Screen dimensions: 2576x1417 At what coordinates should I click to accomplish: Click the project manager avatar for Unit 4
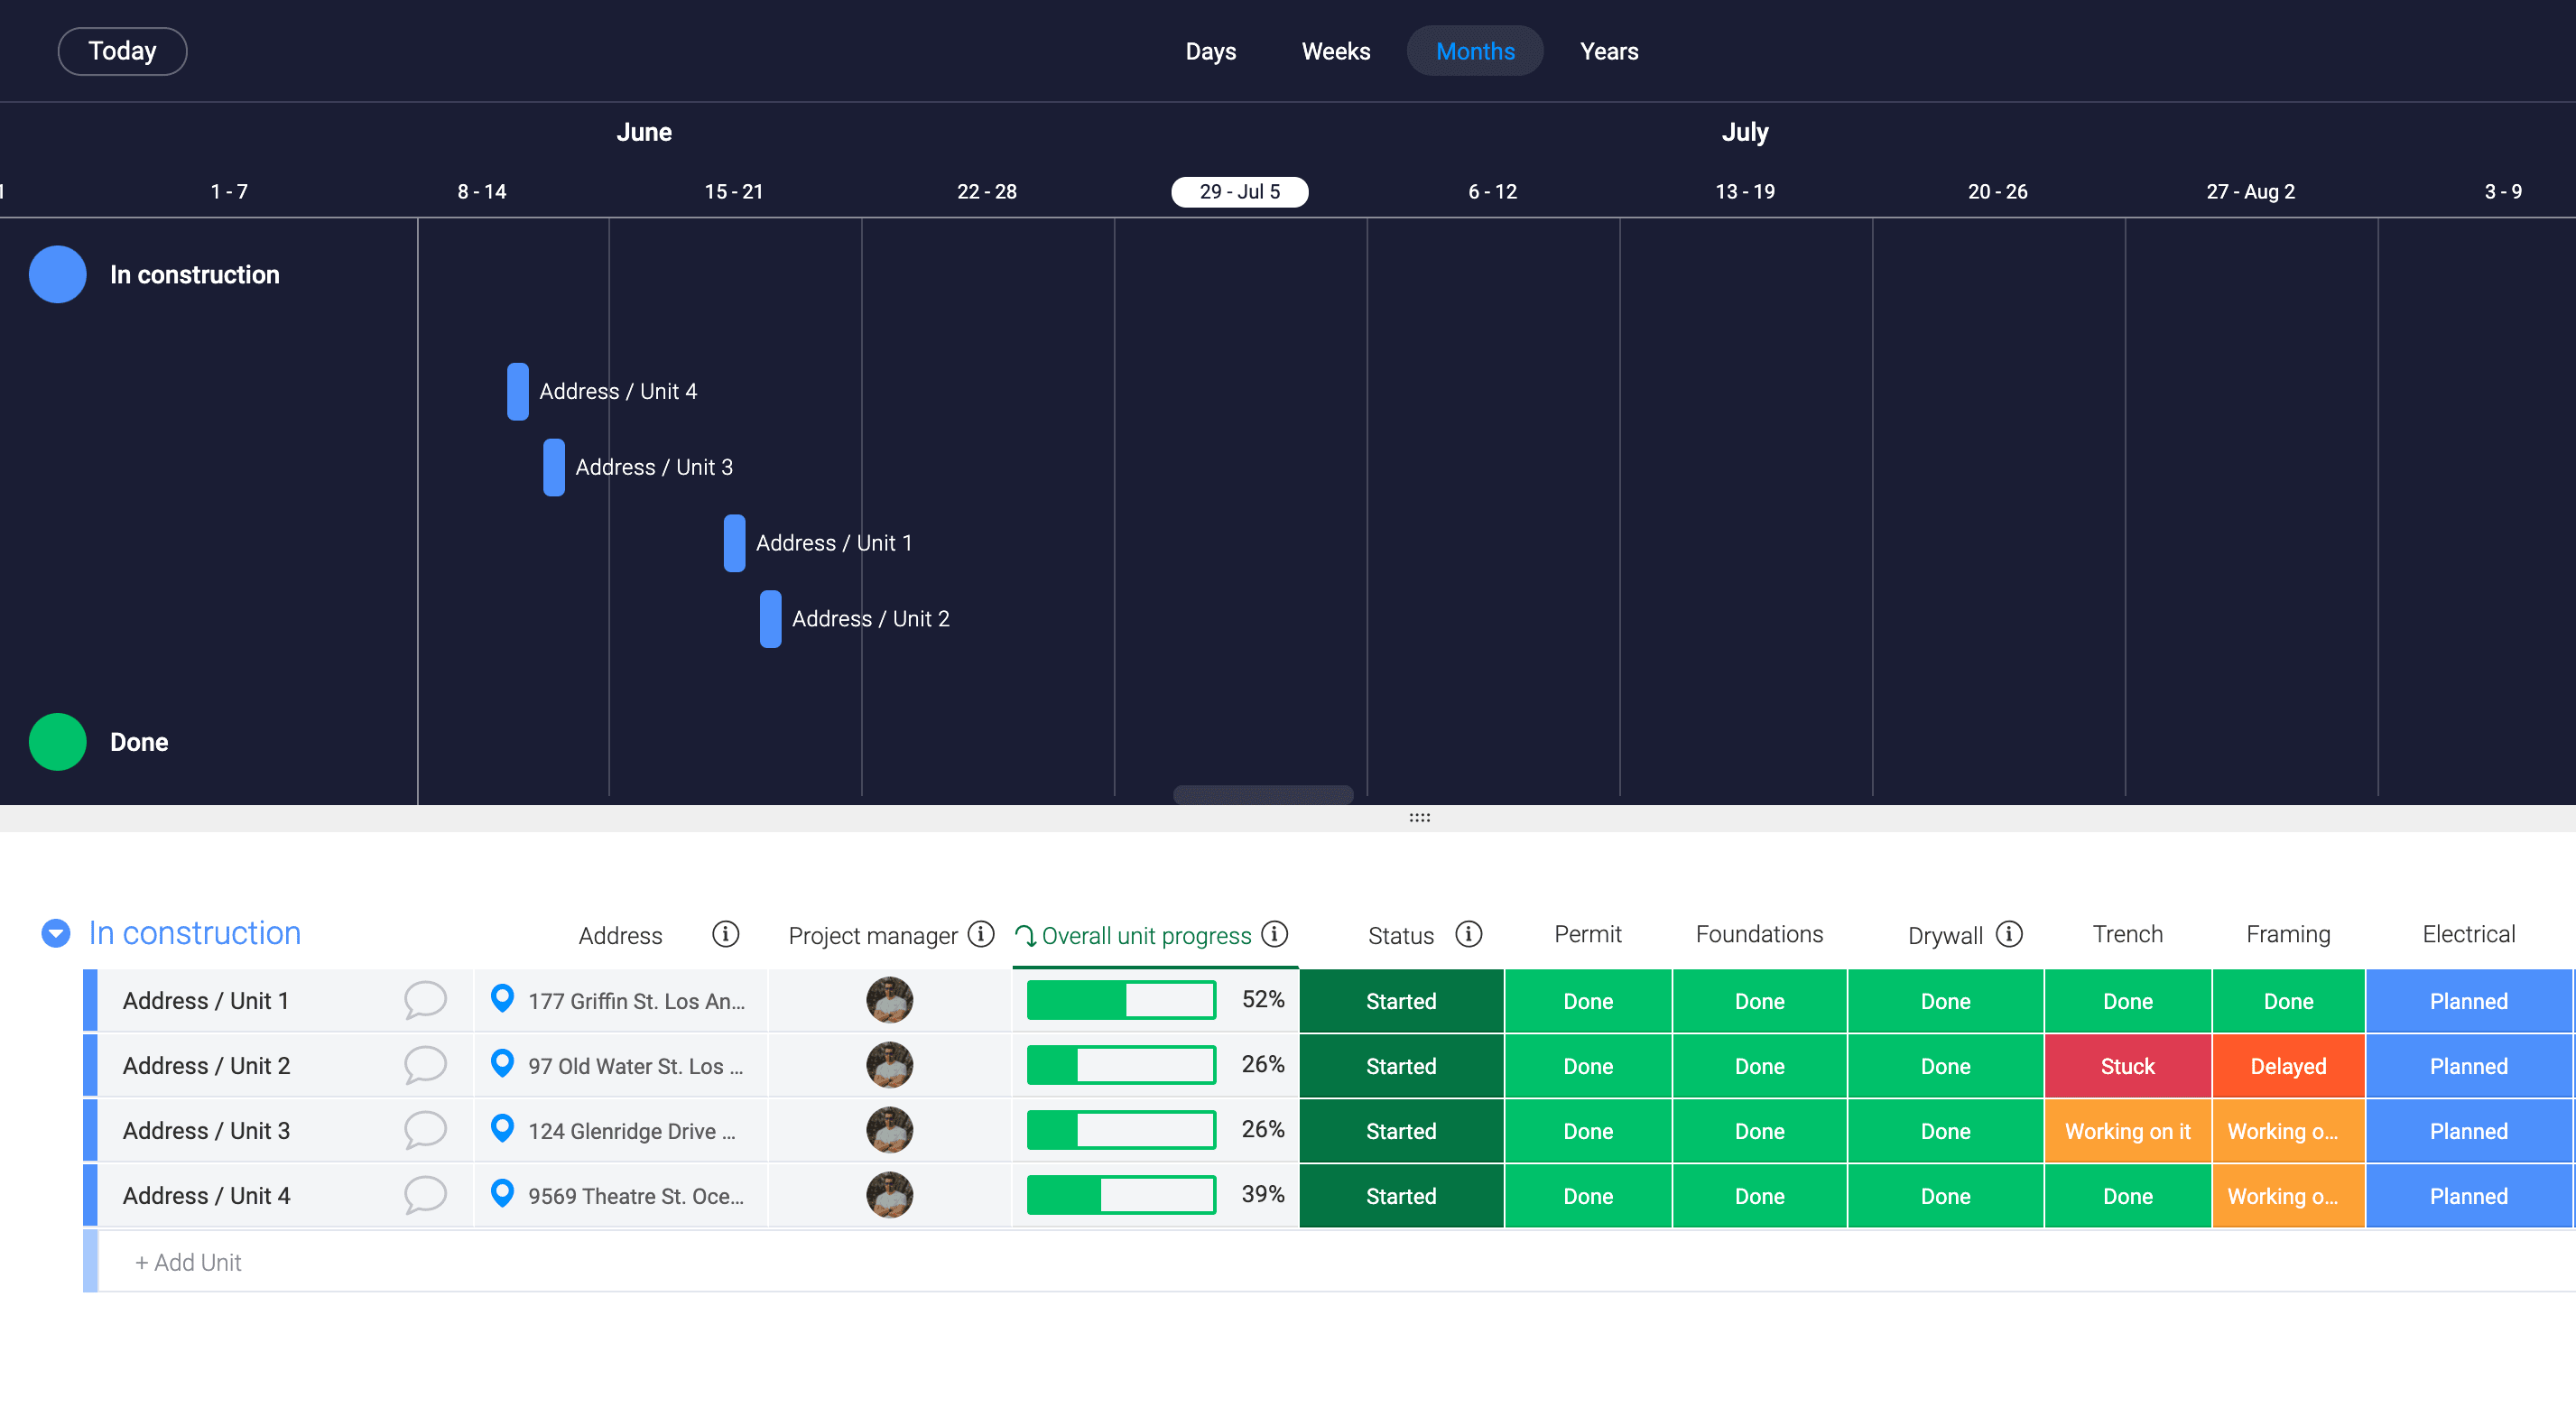point(889,1195)
